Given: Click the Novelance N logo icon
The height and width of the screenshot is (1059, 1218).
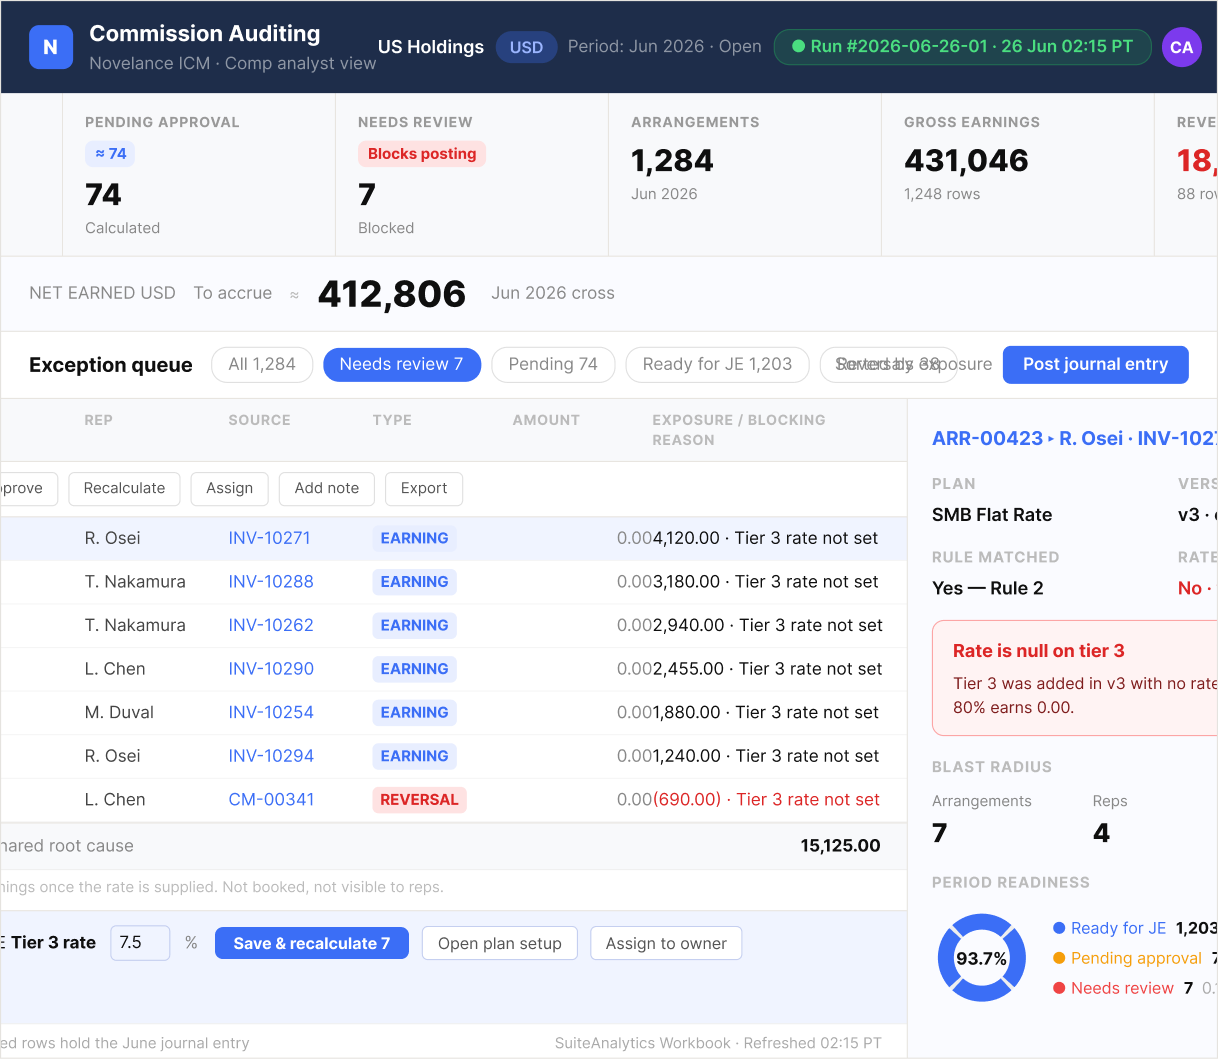Looking at the screenshot, I should click(x=51, y=47).
